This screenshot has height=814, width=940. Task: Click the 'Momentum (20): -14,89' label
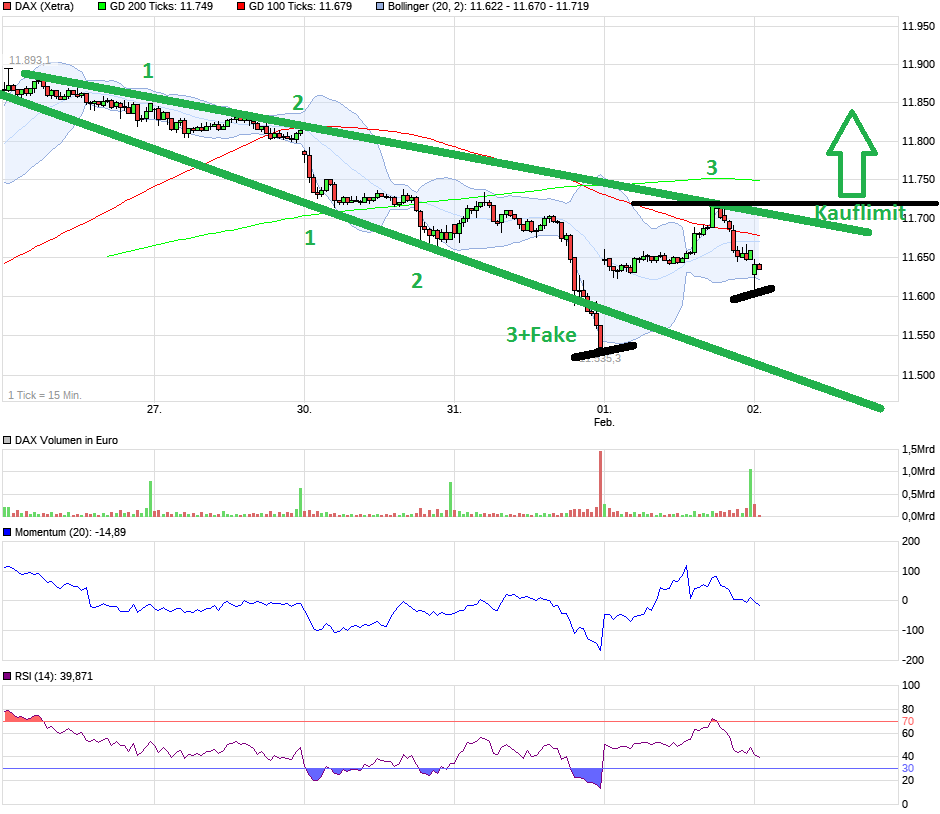[x=70, y=532]
